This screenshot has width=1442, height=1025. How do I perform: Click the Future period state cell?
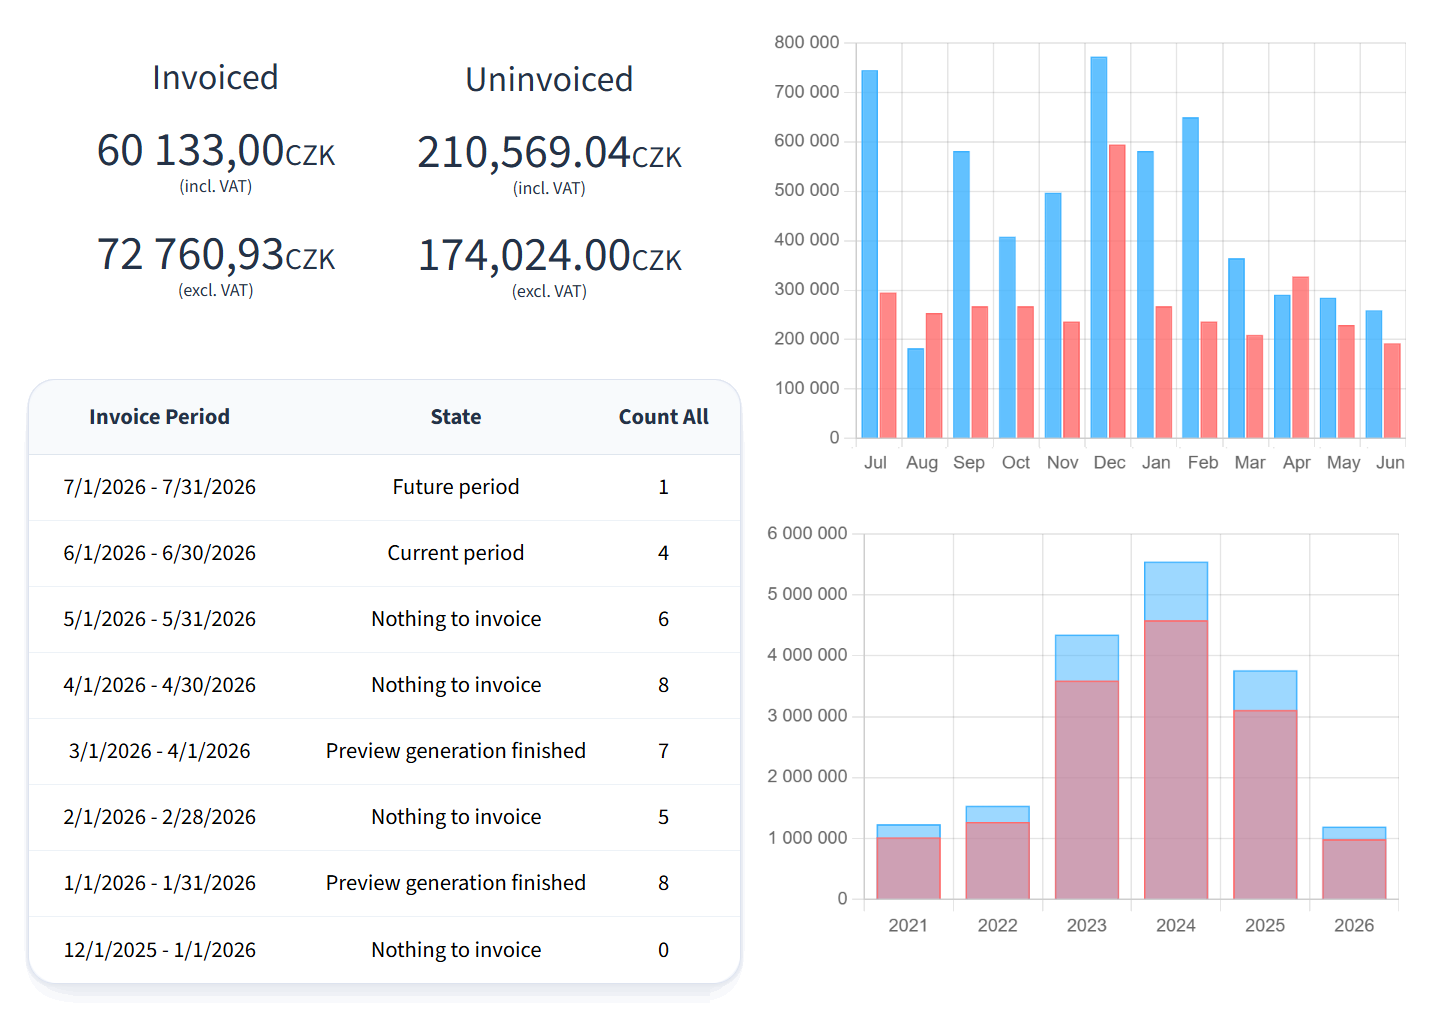[x=456, y=487]
